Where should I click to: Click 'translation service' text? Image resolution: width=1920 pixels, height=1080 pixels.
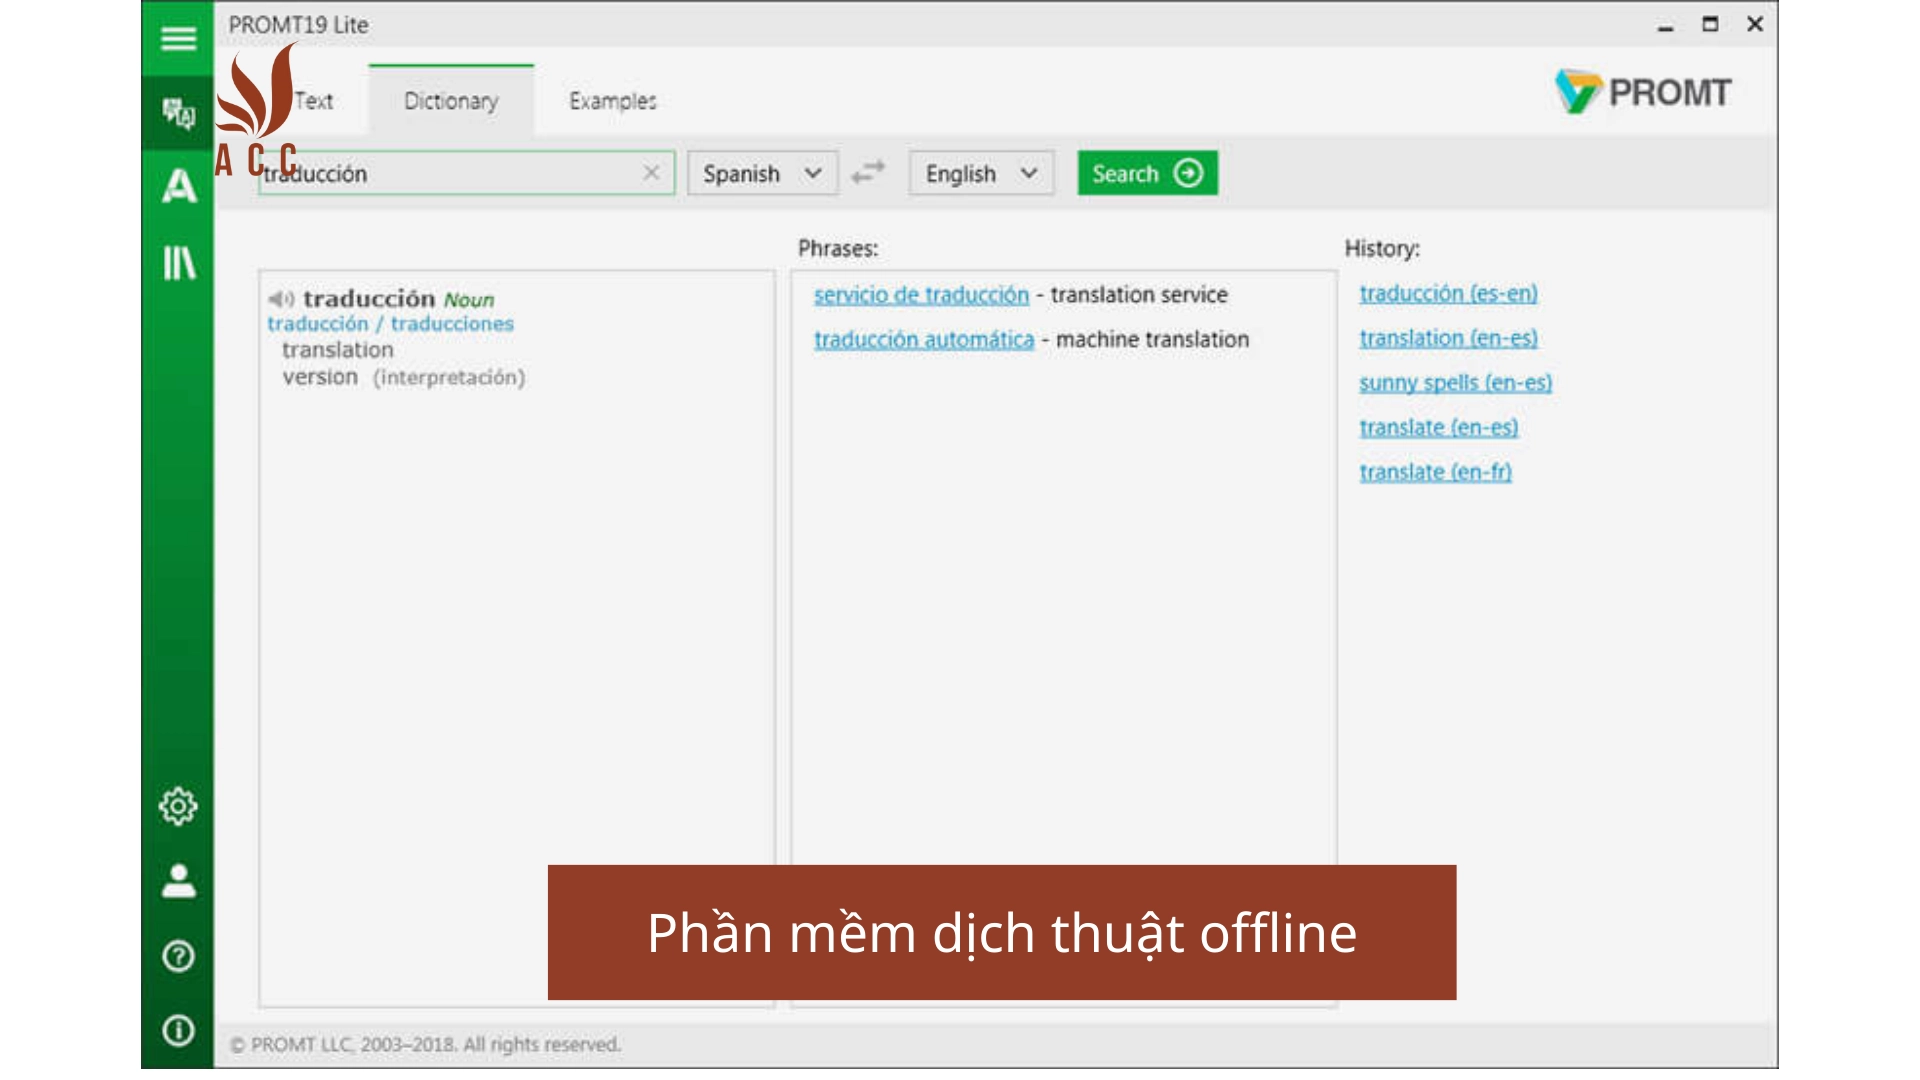(x=1139, y=295)
